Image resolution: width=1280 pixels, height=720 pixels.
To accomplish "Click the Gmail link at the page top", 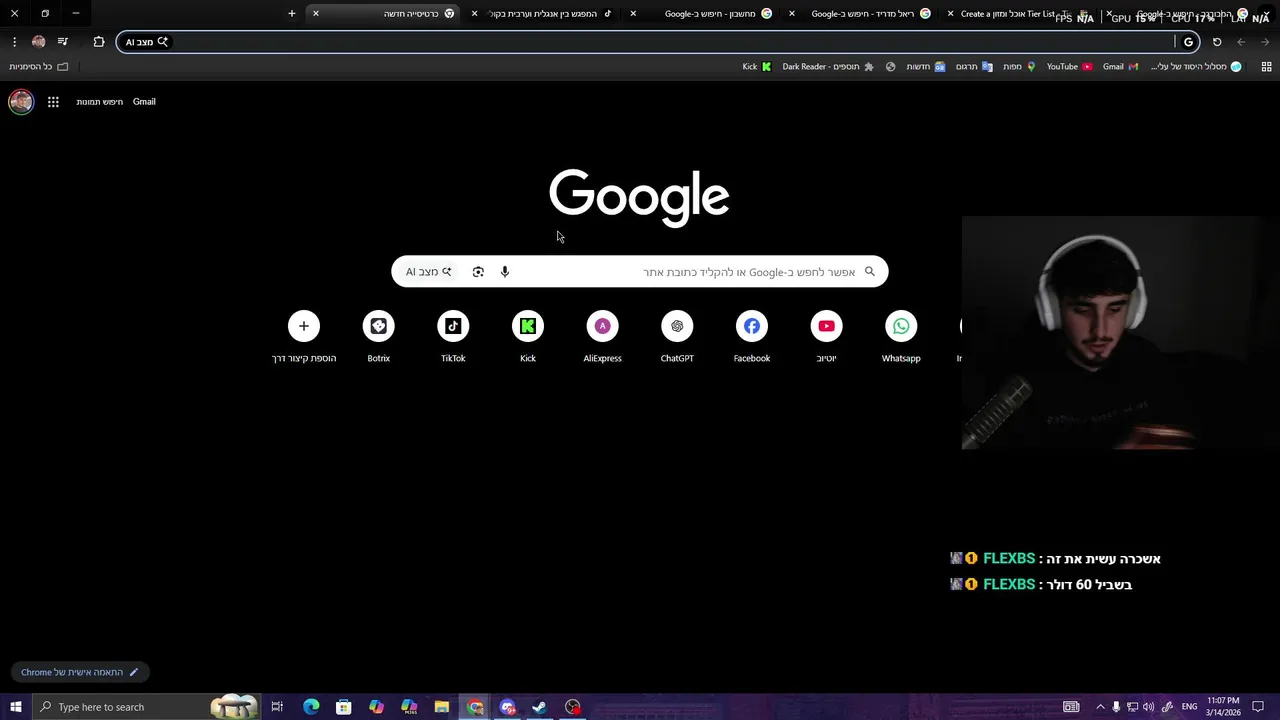I will pos(144,102).
